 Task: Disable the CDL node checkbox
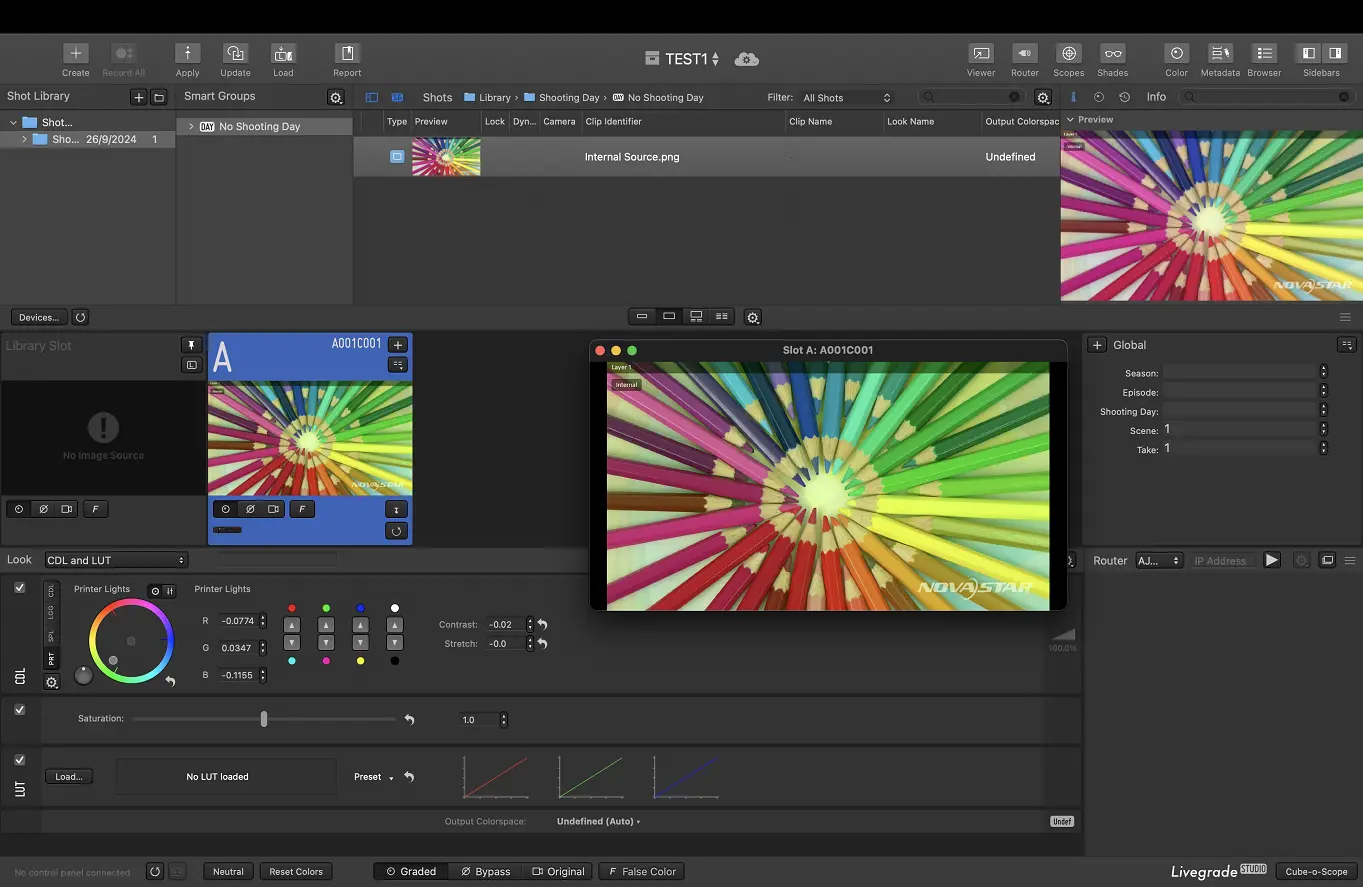point(20,588)
